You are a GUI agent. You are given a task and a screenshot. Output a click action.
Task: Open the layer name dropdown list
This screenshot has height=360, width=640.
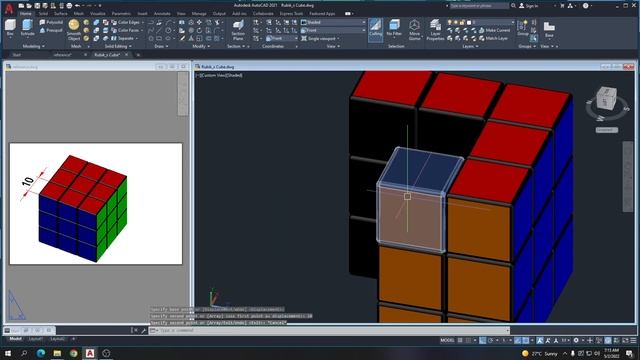click(x=493, y=22)
